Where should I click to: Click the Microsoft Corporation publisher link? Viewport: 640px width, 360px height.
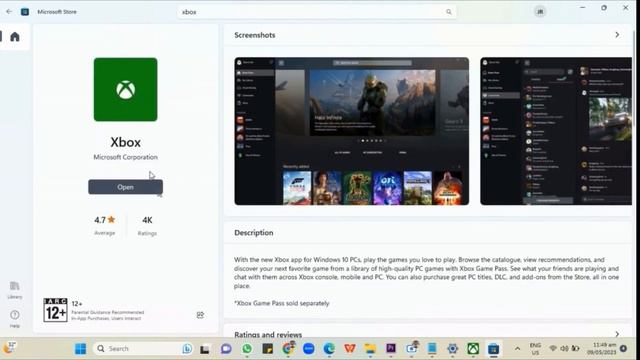pos(125,157)
